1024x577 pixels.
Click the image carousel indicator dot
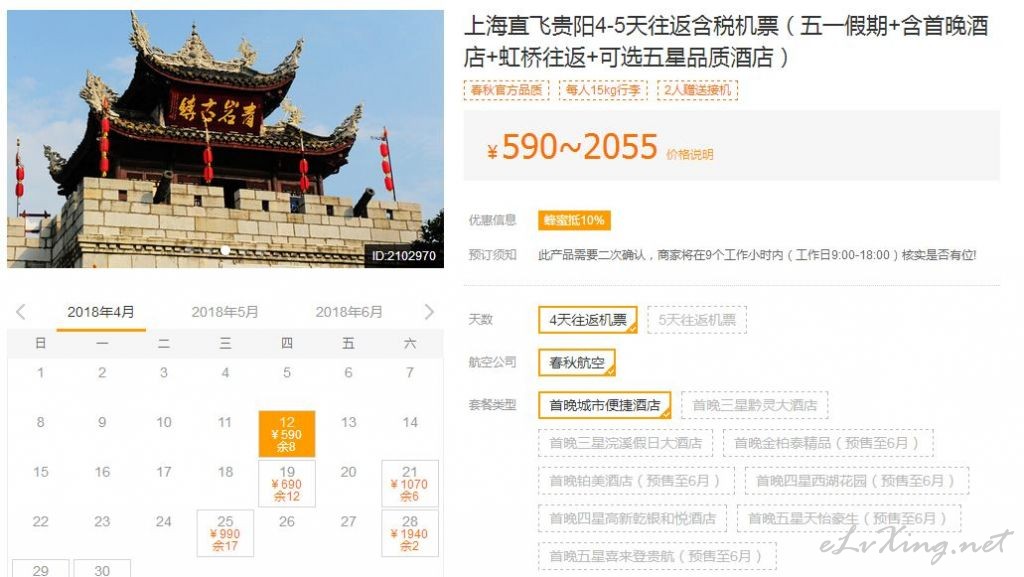(225, 250)
